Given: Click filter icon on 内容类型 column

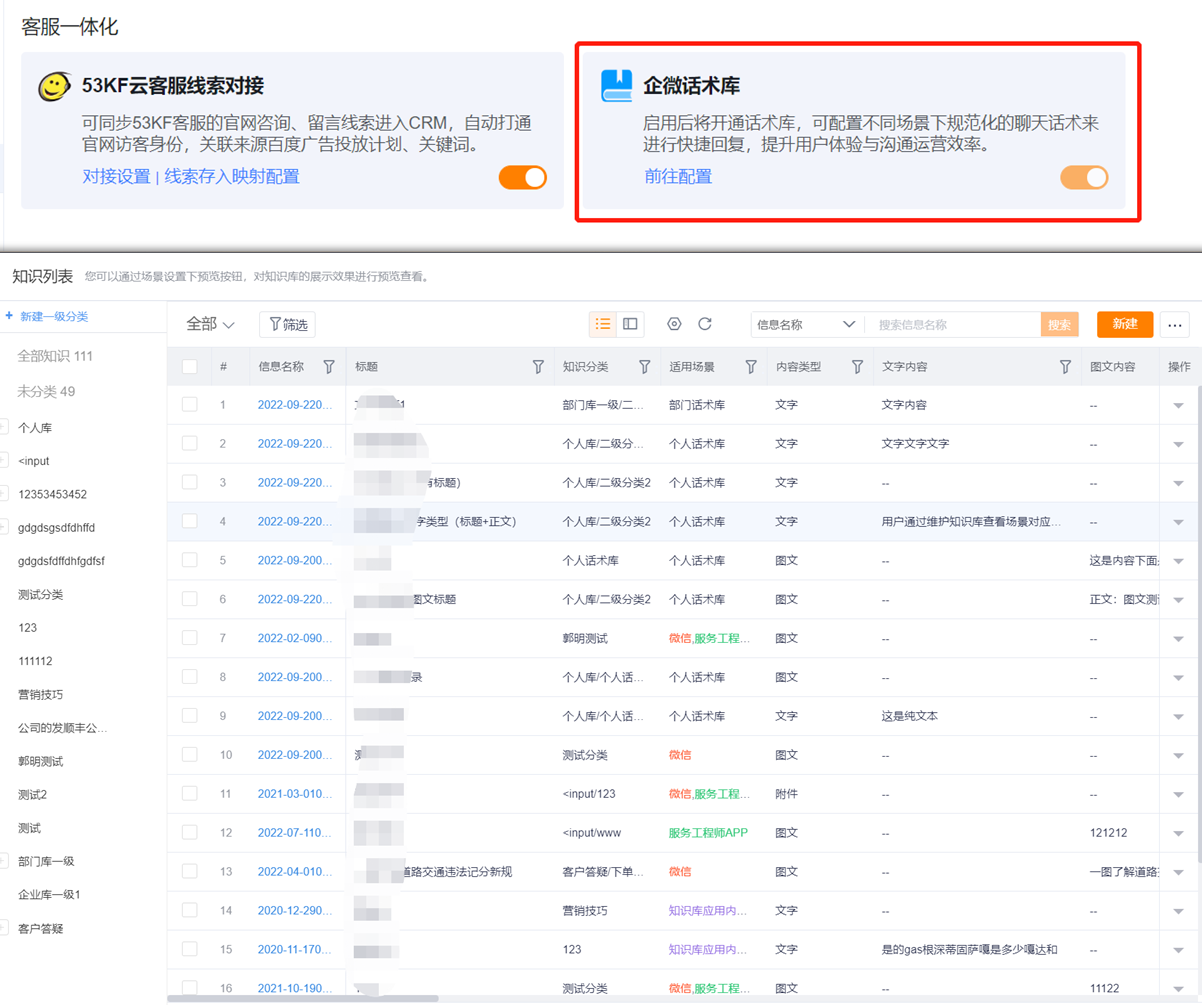Looking at the screenshot, I should (x=857, y=367).
